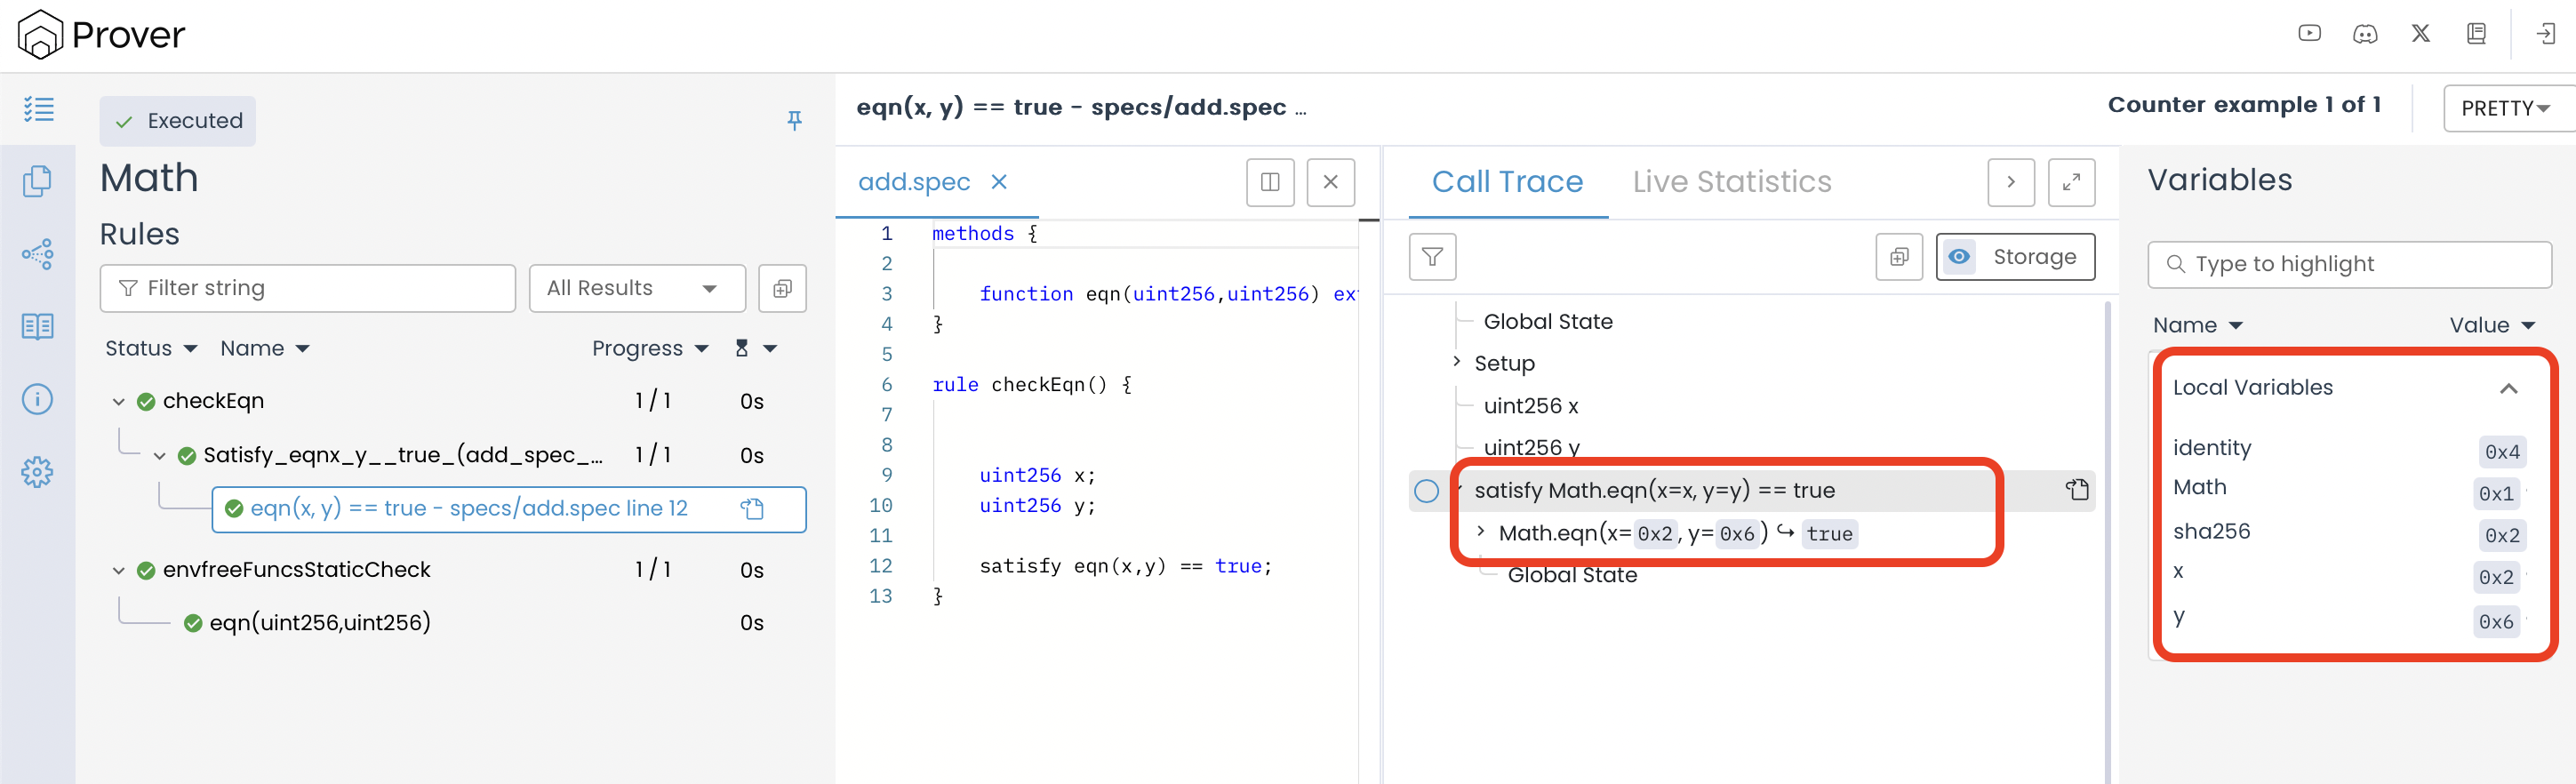The image size is (2576, 784).
Task: Open the Discord icon in header
Action: [x=2364, y=34]
